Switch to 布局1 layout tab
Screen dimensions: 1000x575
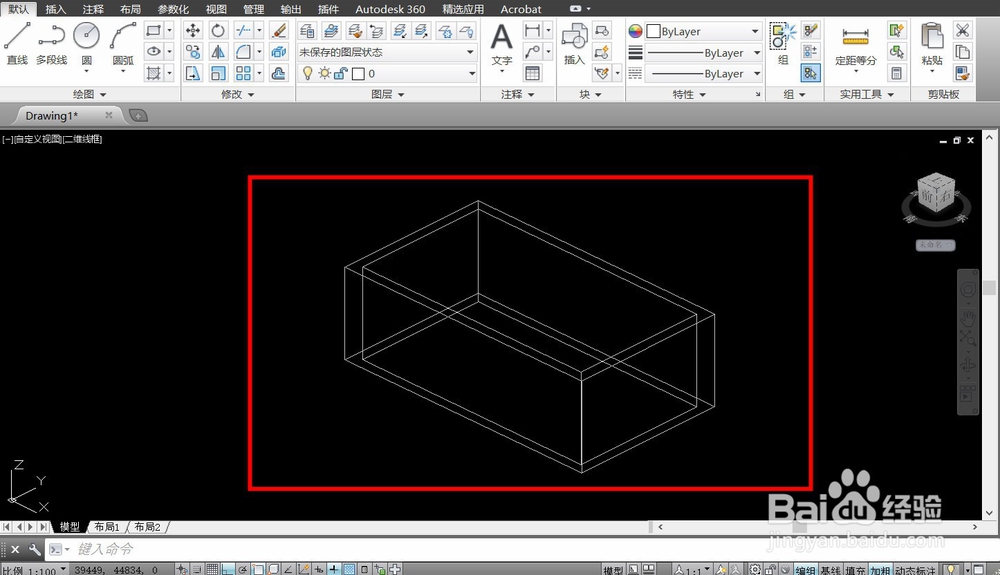tap(107, 527)
